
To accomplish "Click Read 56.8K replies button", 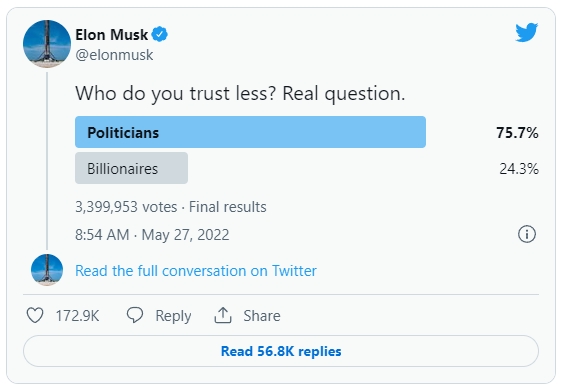I will 281,351.
